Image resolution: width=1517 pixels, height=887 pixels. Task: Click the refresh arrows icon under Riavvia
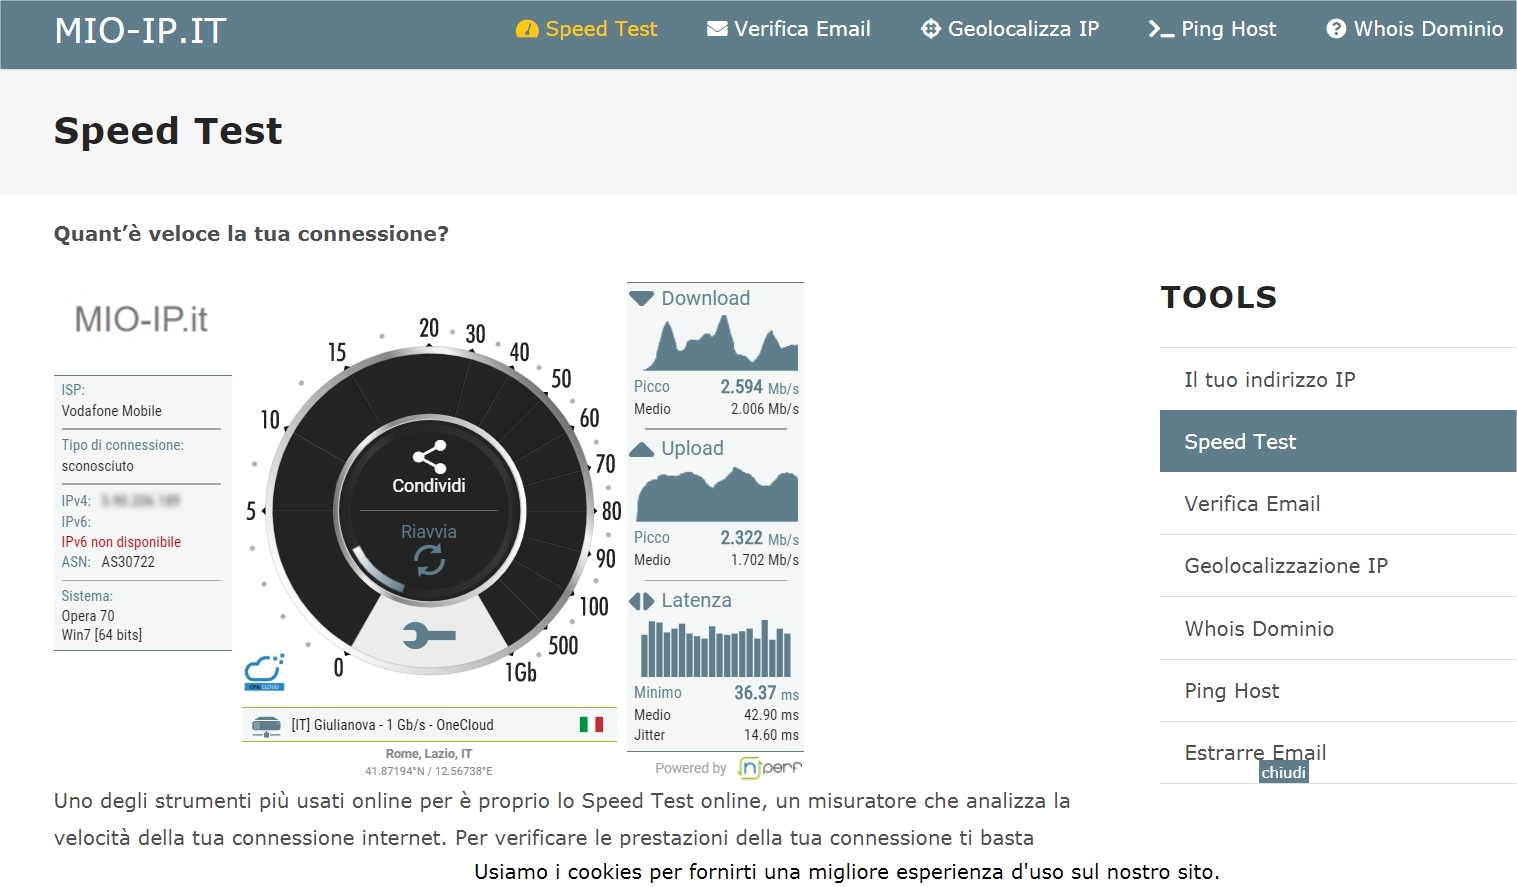tap(430, 562)
